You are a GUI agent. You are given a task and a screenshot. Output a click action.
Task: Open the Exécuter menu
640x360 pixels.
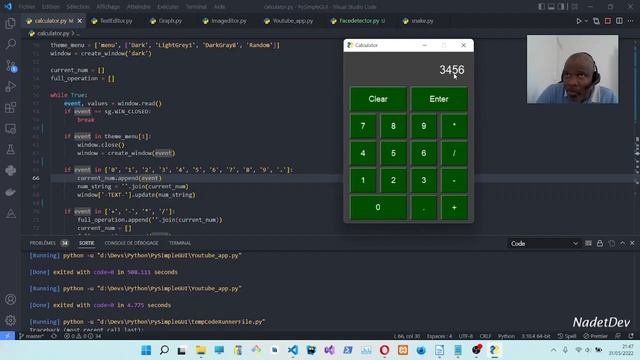click(168, 7)
